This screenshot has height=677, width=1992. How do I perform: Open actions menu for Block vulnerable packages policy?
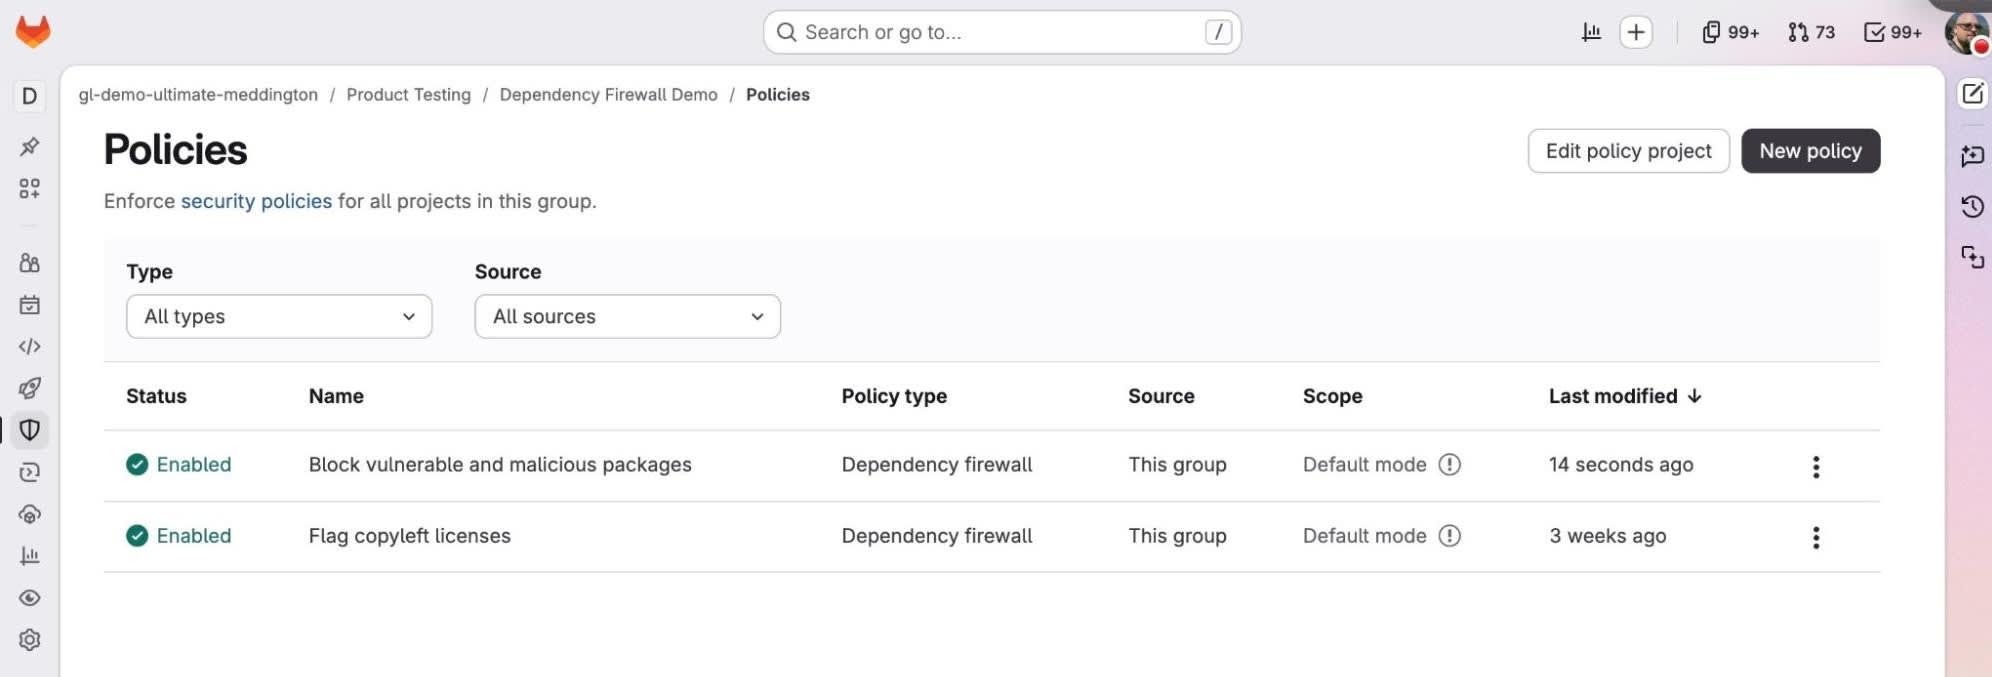tap(1816, 467)
